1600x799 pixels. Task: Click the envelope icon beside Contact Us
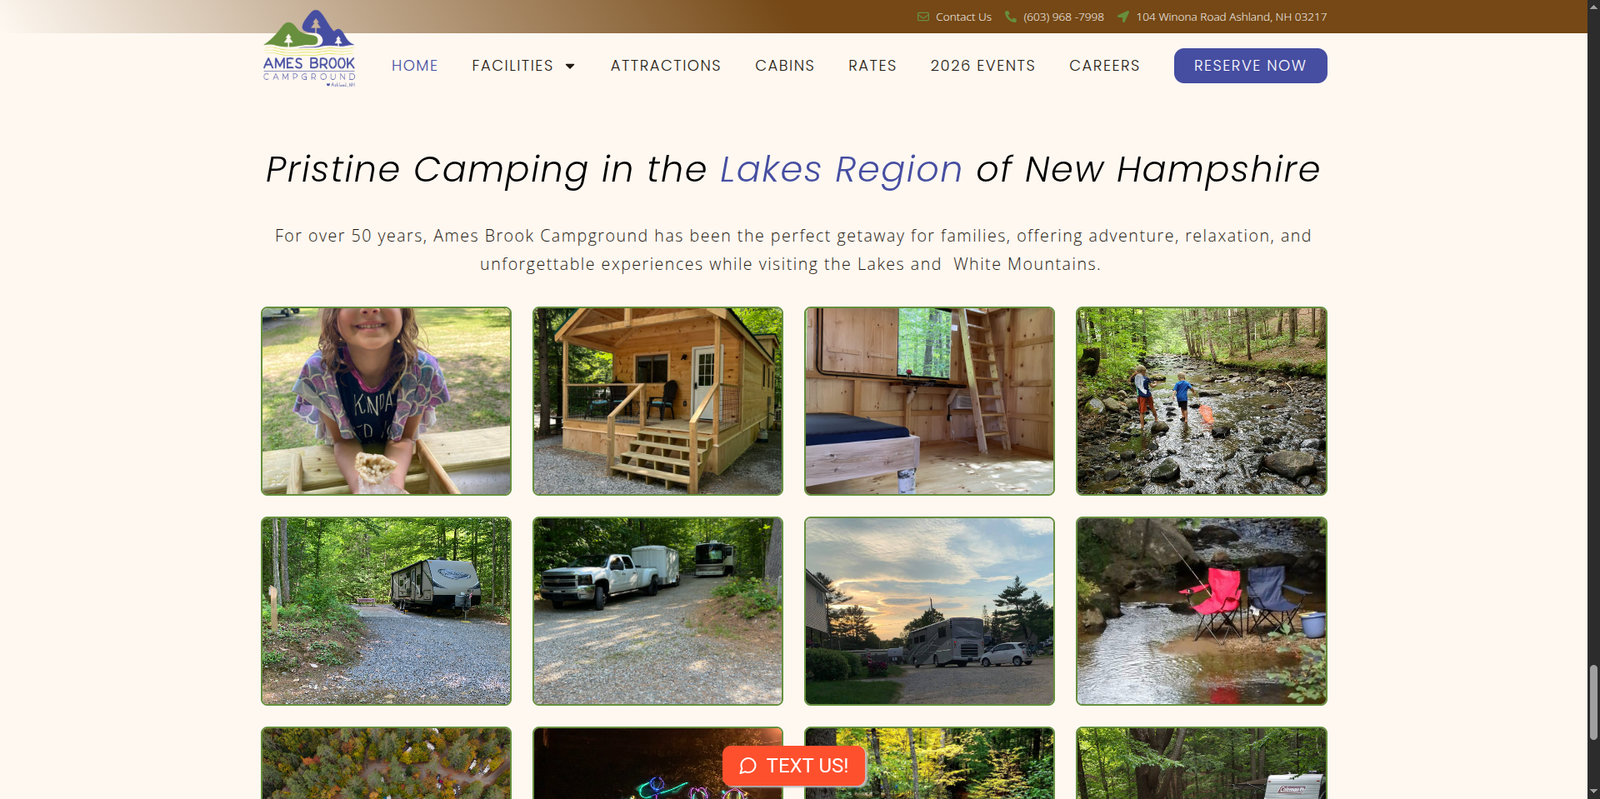point(923,17)
